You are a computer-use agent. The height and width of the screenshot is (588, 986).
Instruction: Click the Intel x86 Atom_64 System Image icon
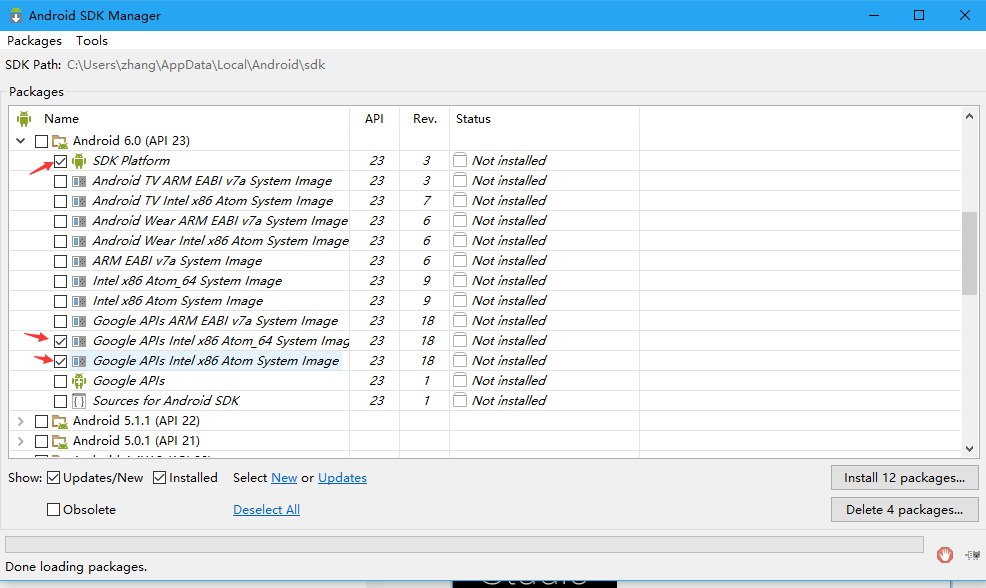pos(79,282)
